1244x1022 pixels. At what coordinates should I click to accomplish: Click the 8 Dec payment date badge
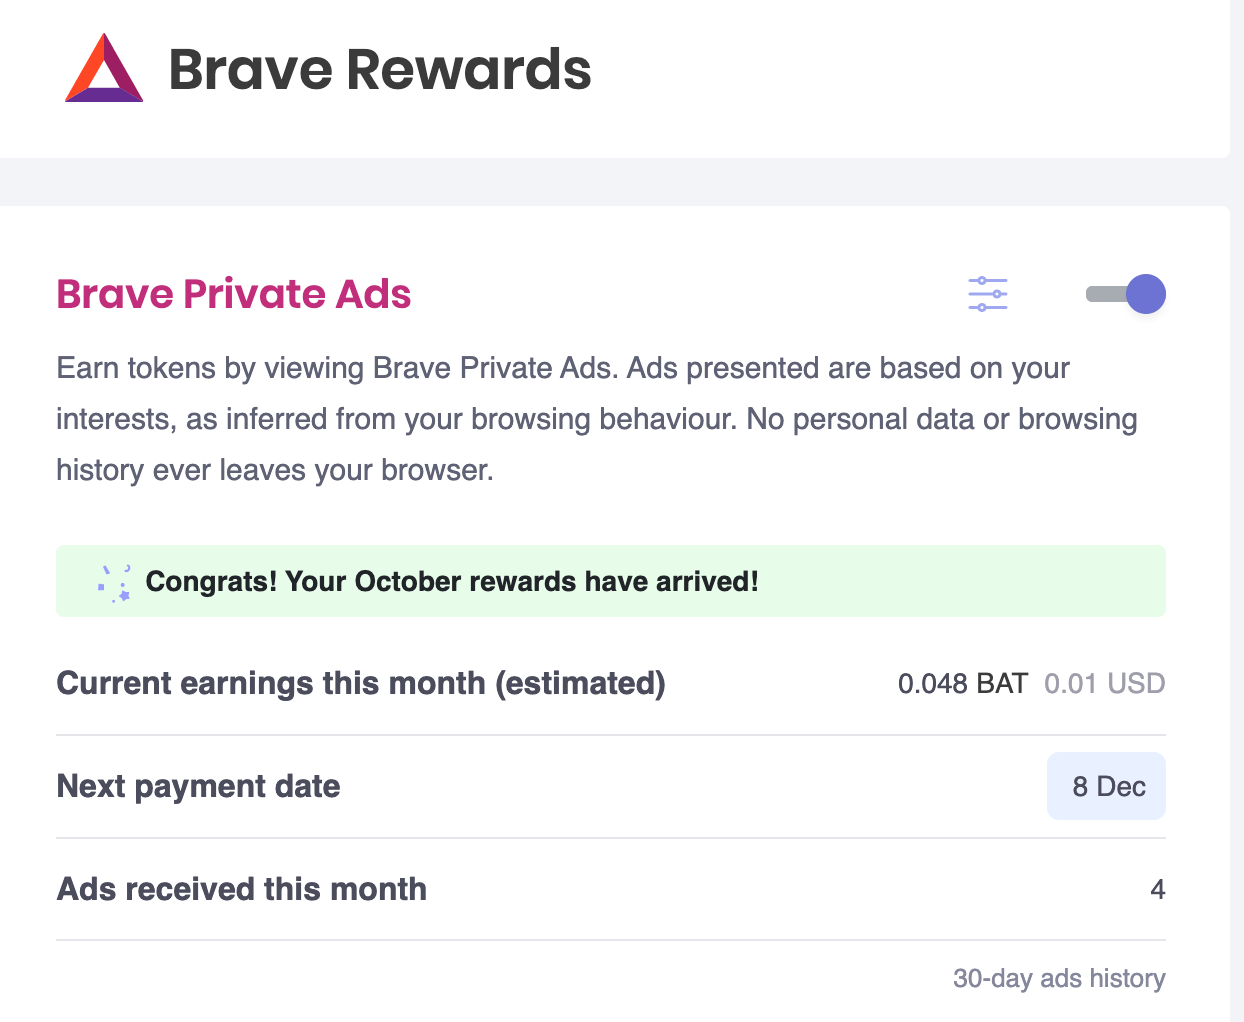[x=1106, y=786]
